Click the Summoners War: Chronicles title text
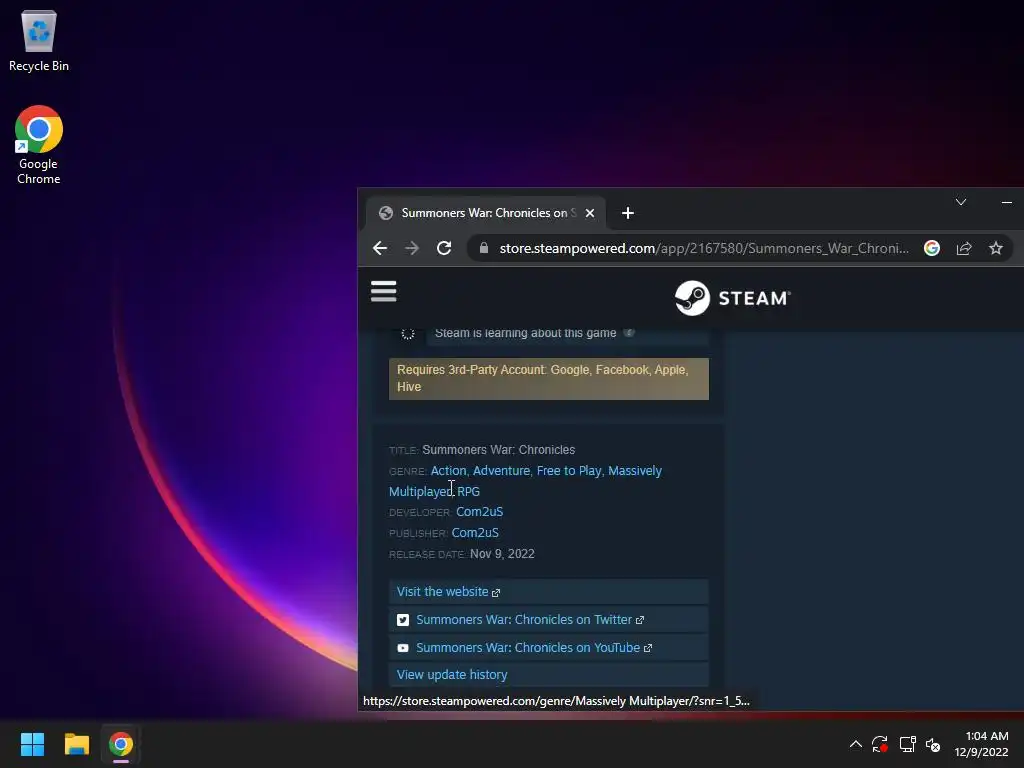The height and width of the screenshot is (768, 1024). 498,450
